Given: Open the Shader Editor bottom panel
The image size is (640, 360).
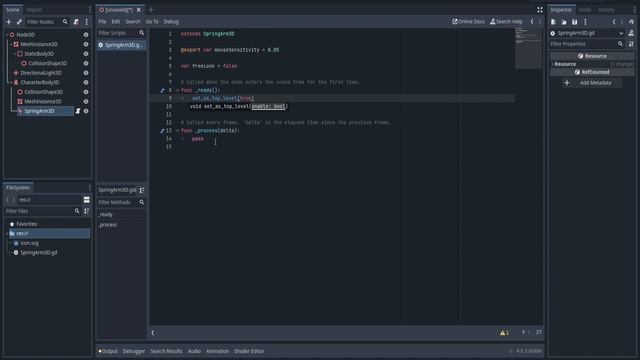Looking at the screenshot, I should click(249, 351).
